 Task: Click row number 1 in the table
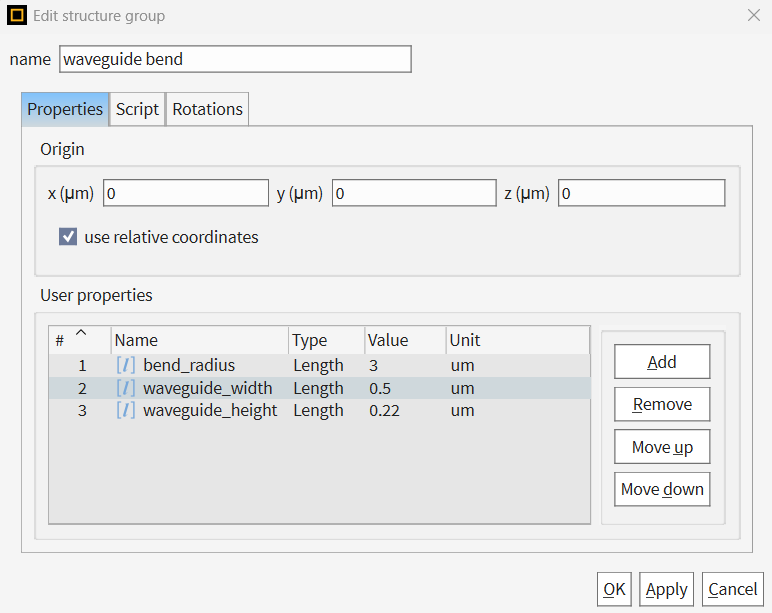82,366
